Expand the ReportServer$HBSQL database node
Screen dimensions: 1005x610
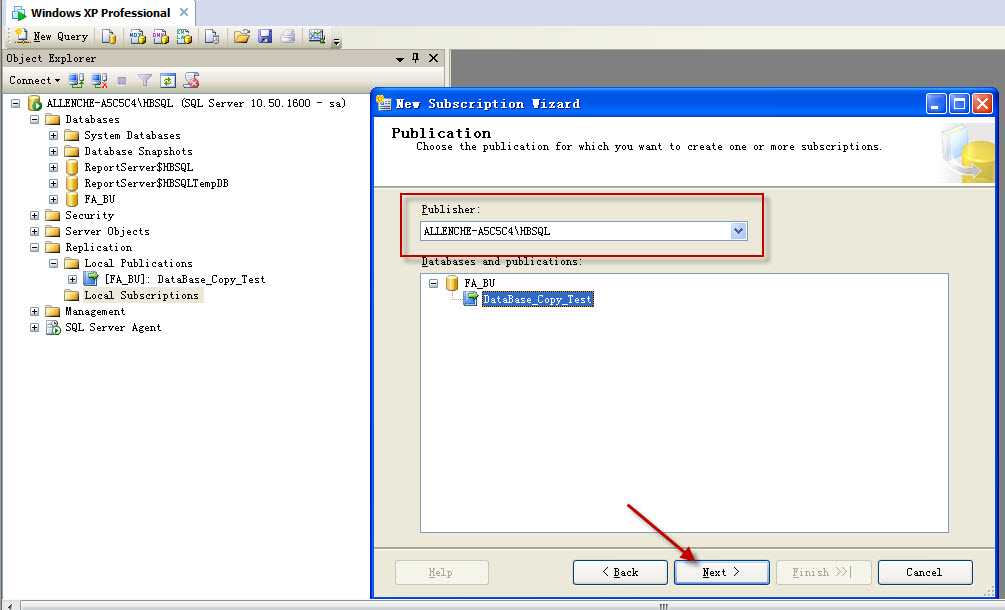pyautogui.click(x=53, y=167)
